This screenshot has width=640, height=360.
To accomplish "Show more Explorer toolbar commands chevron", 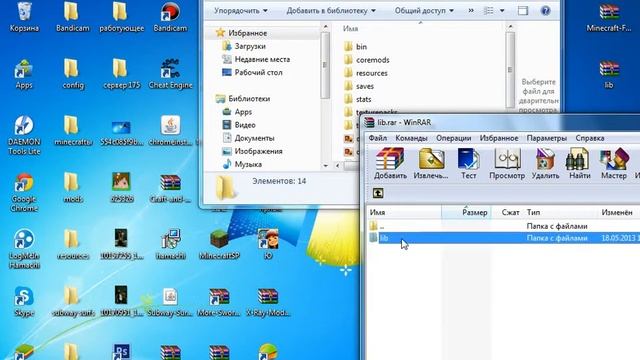I will (471, 11).
